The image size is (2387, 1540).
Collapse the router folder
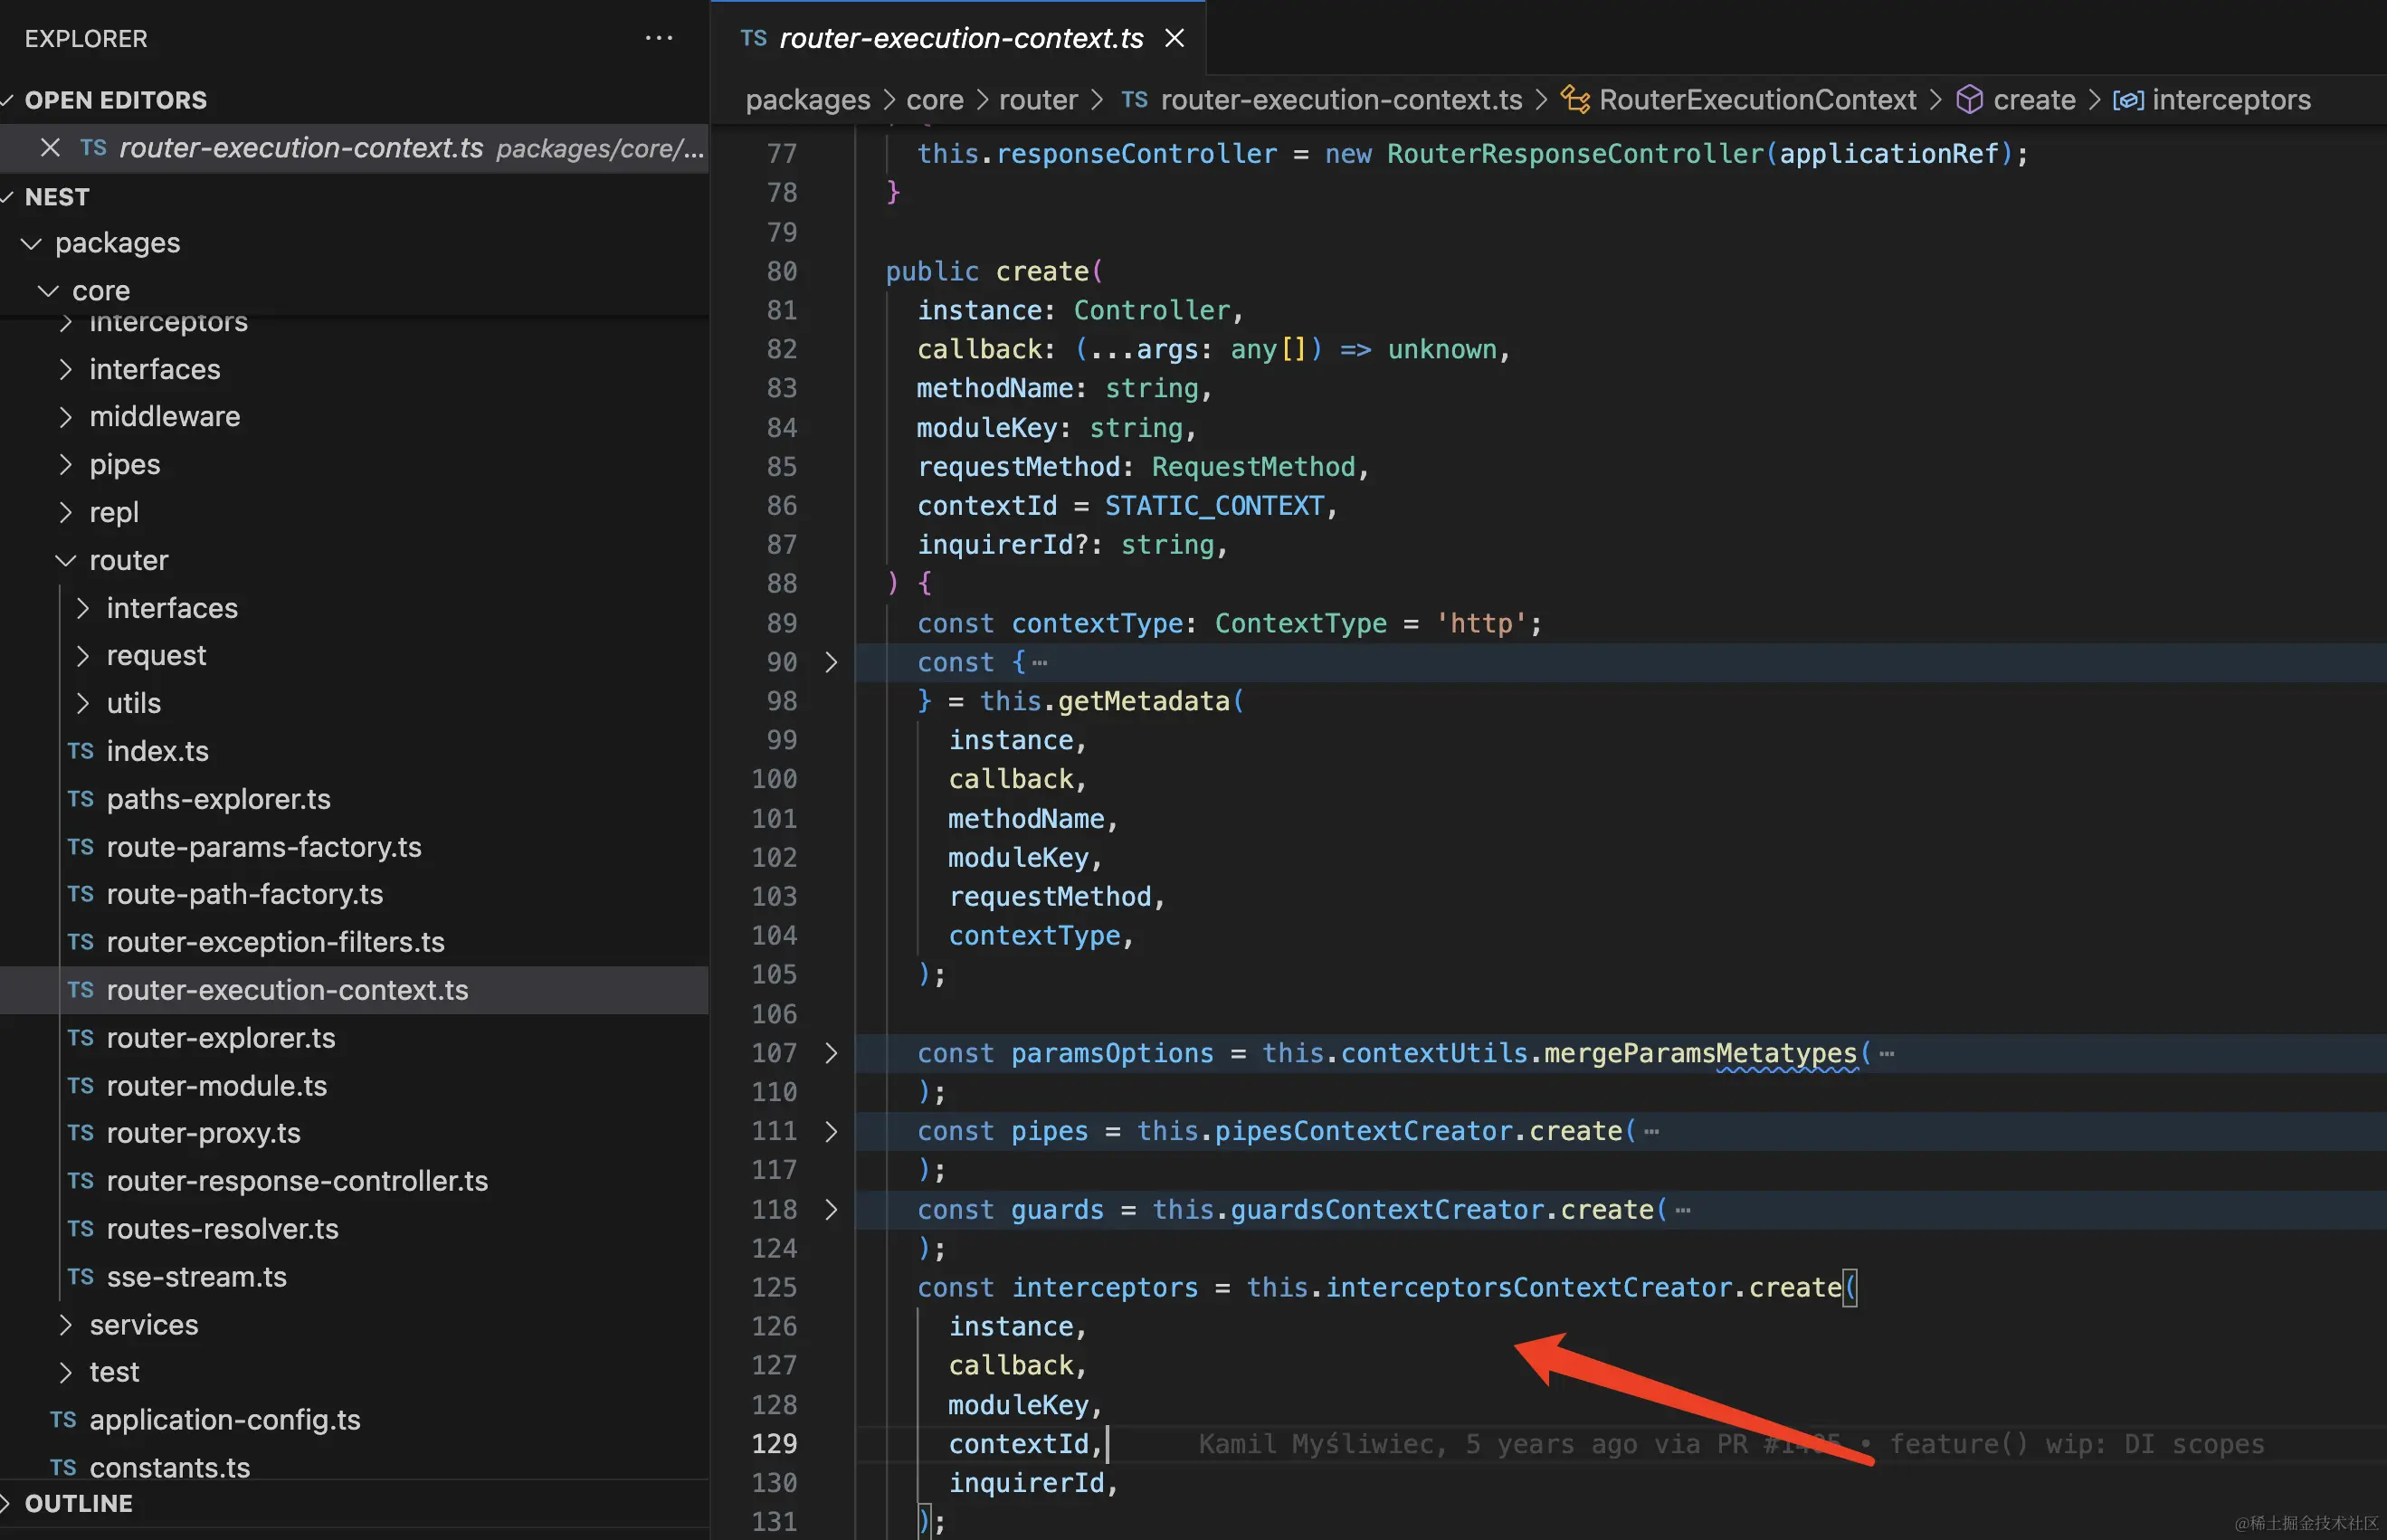(65, 561)
